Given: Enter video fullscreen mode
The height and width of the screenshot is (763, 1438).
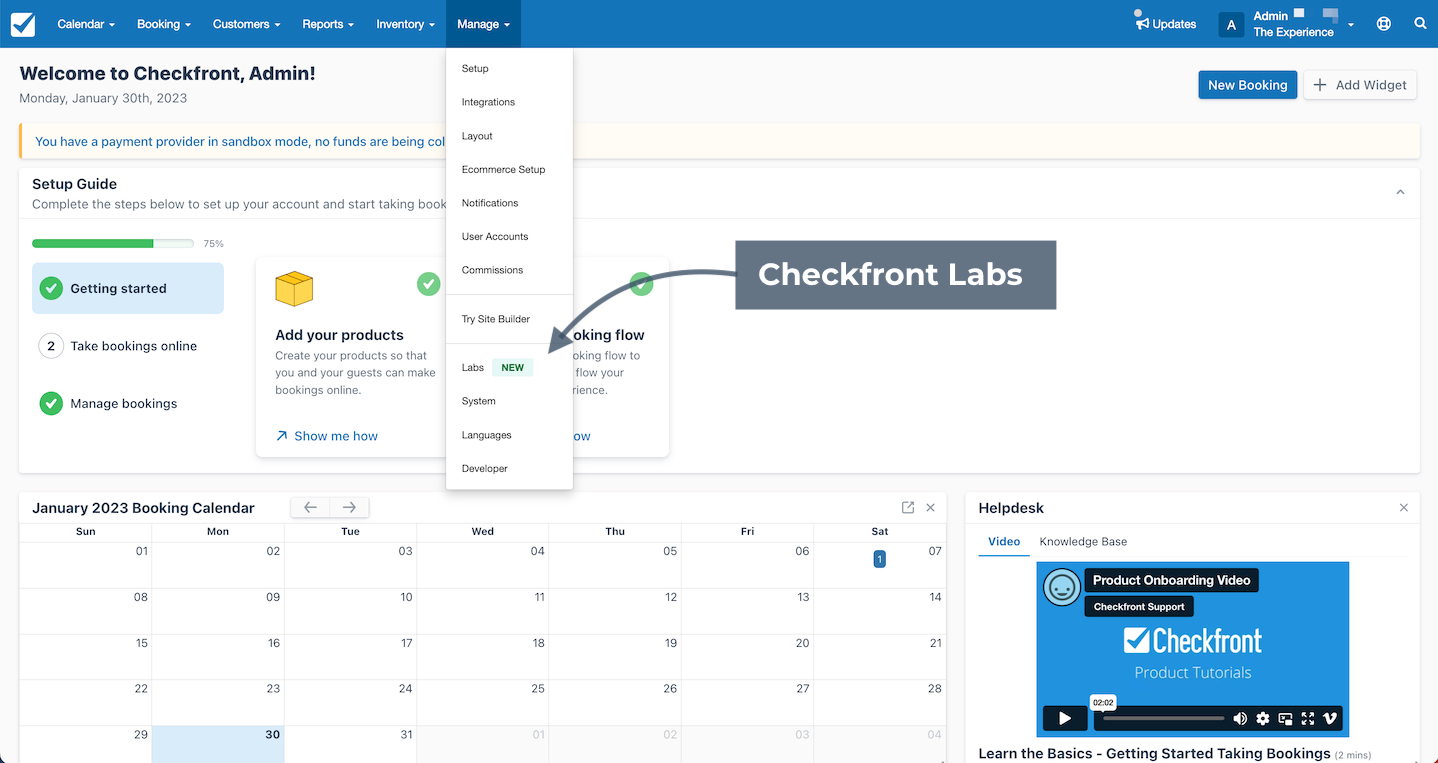Looking at the screenshot, I should pos(1308,718).
